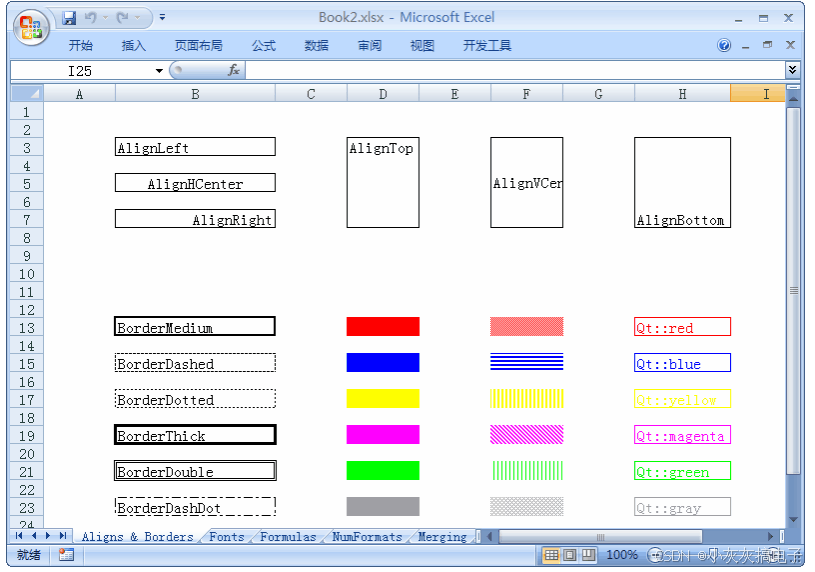Select the solid magenta filled cell
The image size is (815, 572).
click(x=383, y=434)
